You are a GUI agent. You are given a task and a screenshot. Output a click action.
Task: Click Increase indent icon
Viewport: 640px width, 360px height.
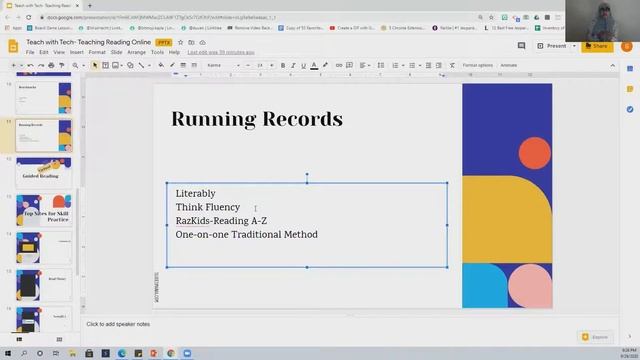pyautogui.click(x=439, y=65)
